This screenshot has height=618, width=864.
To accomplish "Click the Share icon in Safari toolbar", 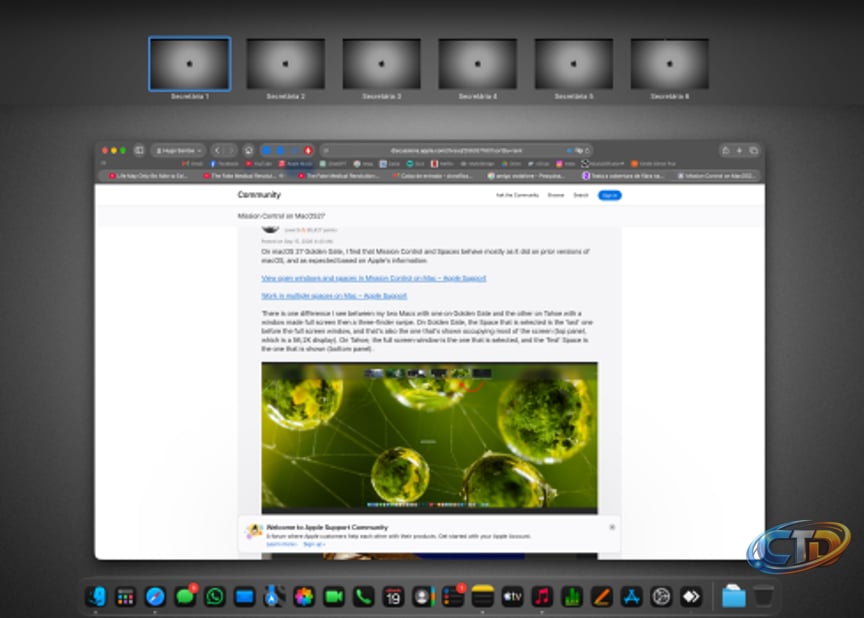I will click(726, 150).
